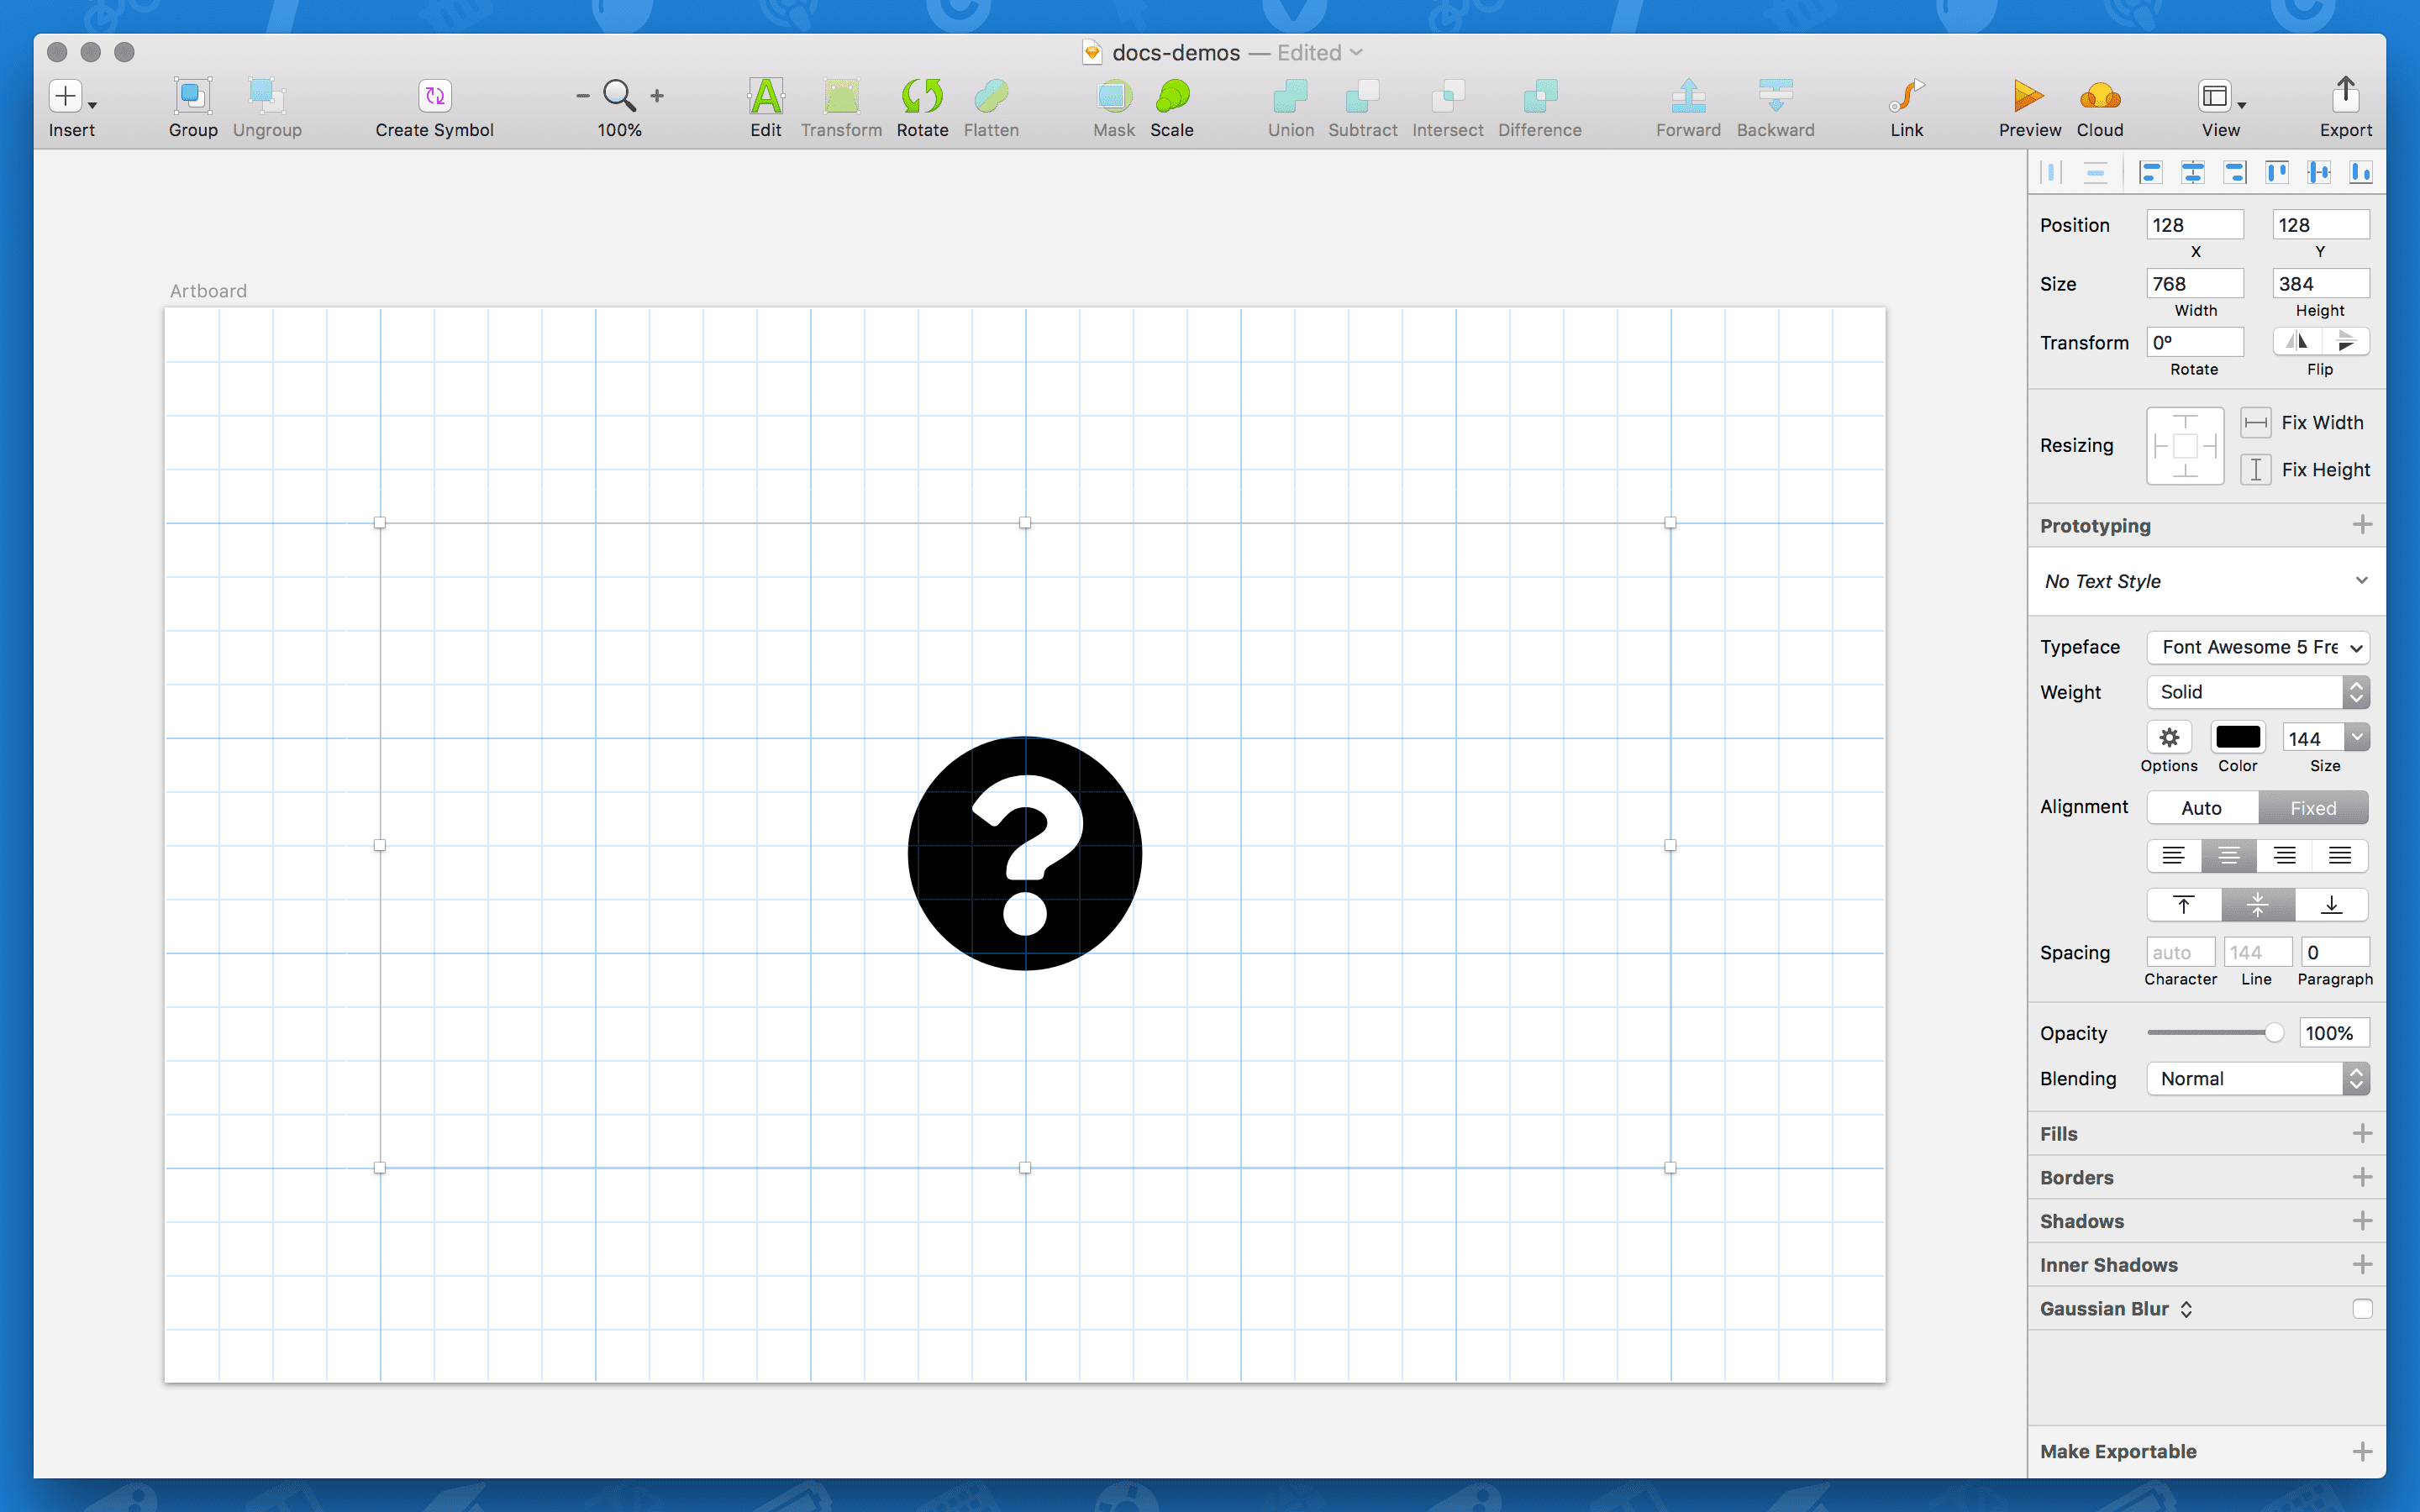Toggle Fix Height resizing option
Viewport: 2420px width, 1512px height.
coord(2256,469)
